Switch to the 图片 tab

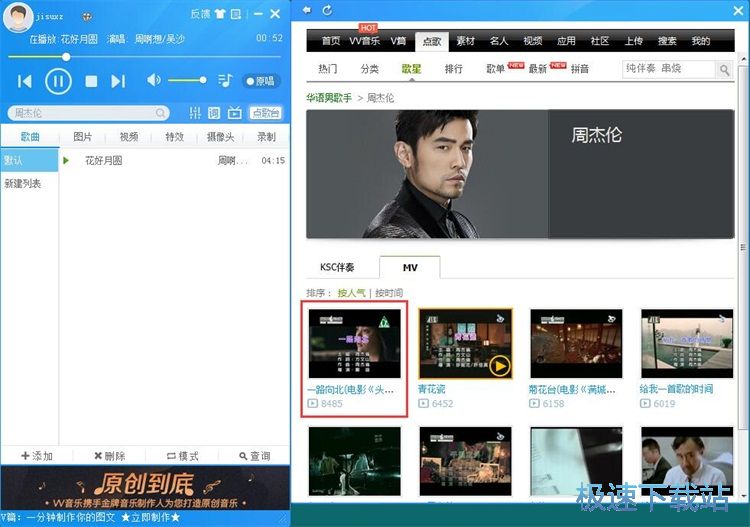point(82,137)
